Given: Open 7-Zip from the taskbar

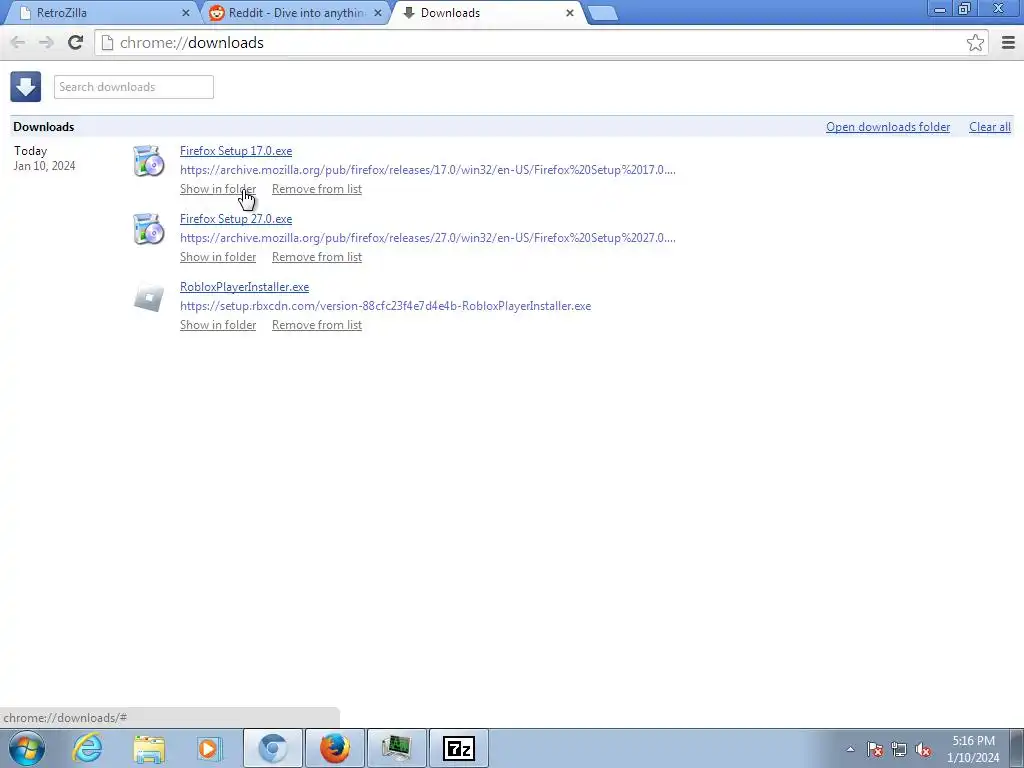Looking at the screenshot, I should point(458,748).
